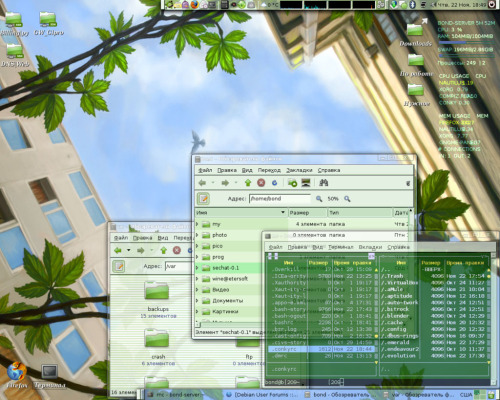Click Bluetooth icon in top panel tray
This screenshot has width=500, height=400.
pos(412,4)
